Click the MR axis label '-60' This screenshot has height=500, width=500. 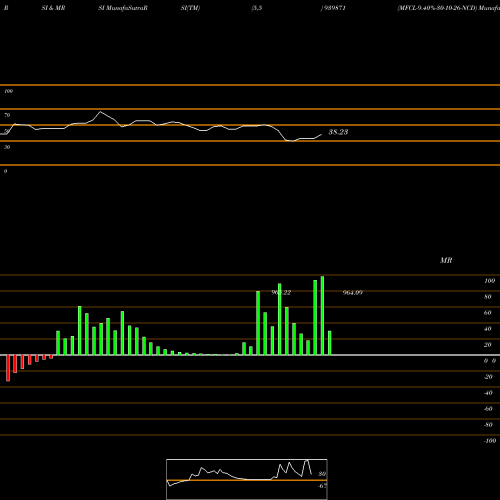point(488,409)
